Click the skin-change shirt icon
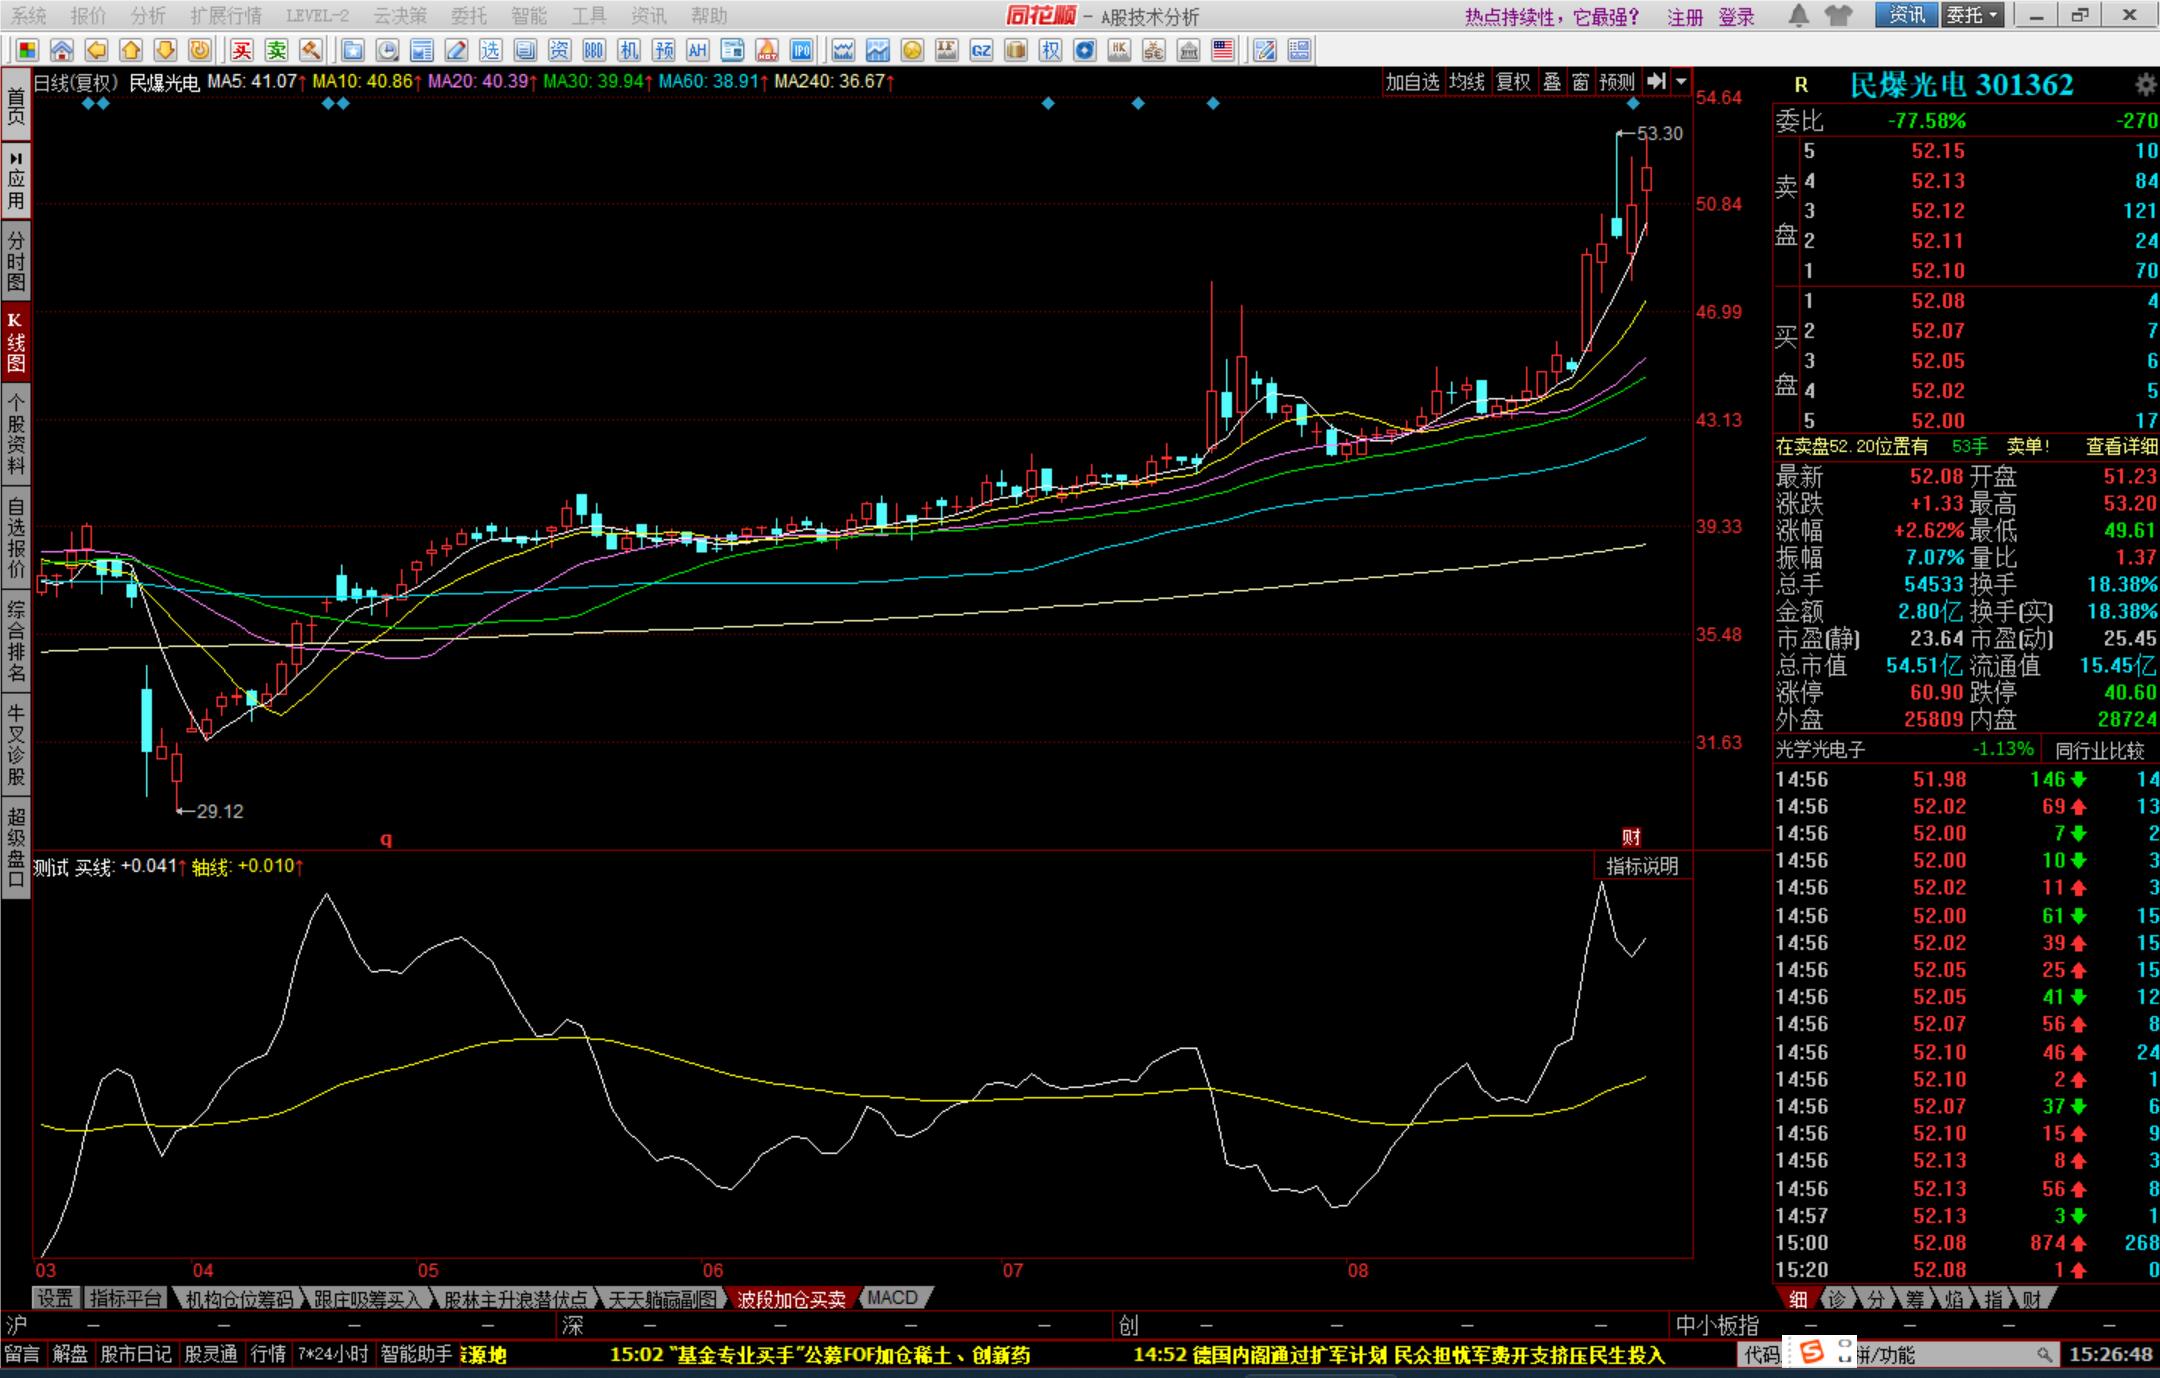The width and height of the screenshot is (2160, 1378). pos(1838,15)
